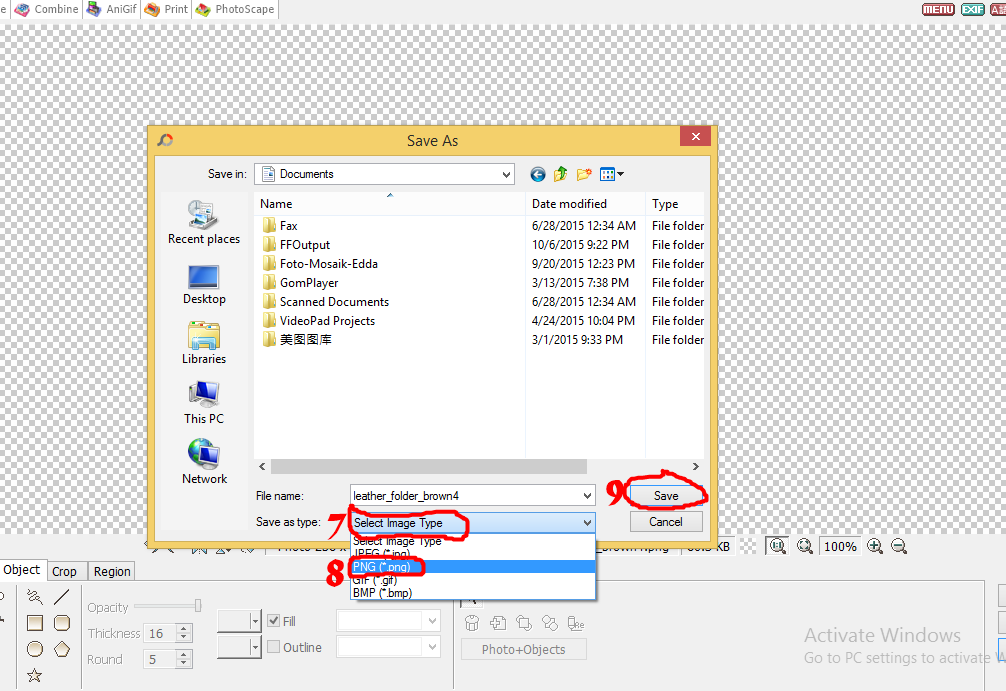Screen dimensions: 1006x691
Task: Click the Save button
Action: pyautogui.click(x=666, y=496)
